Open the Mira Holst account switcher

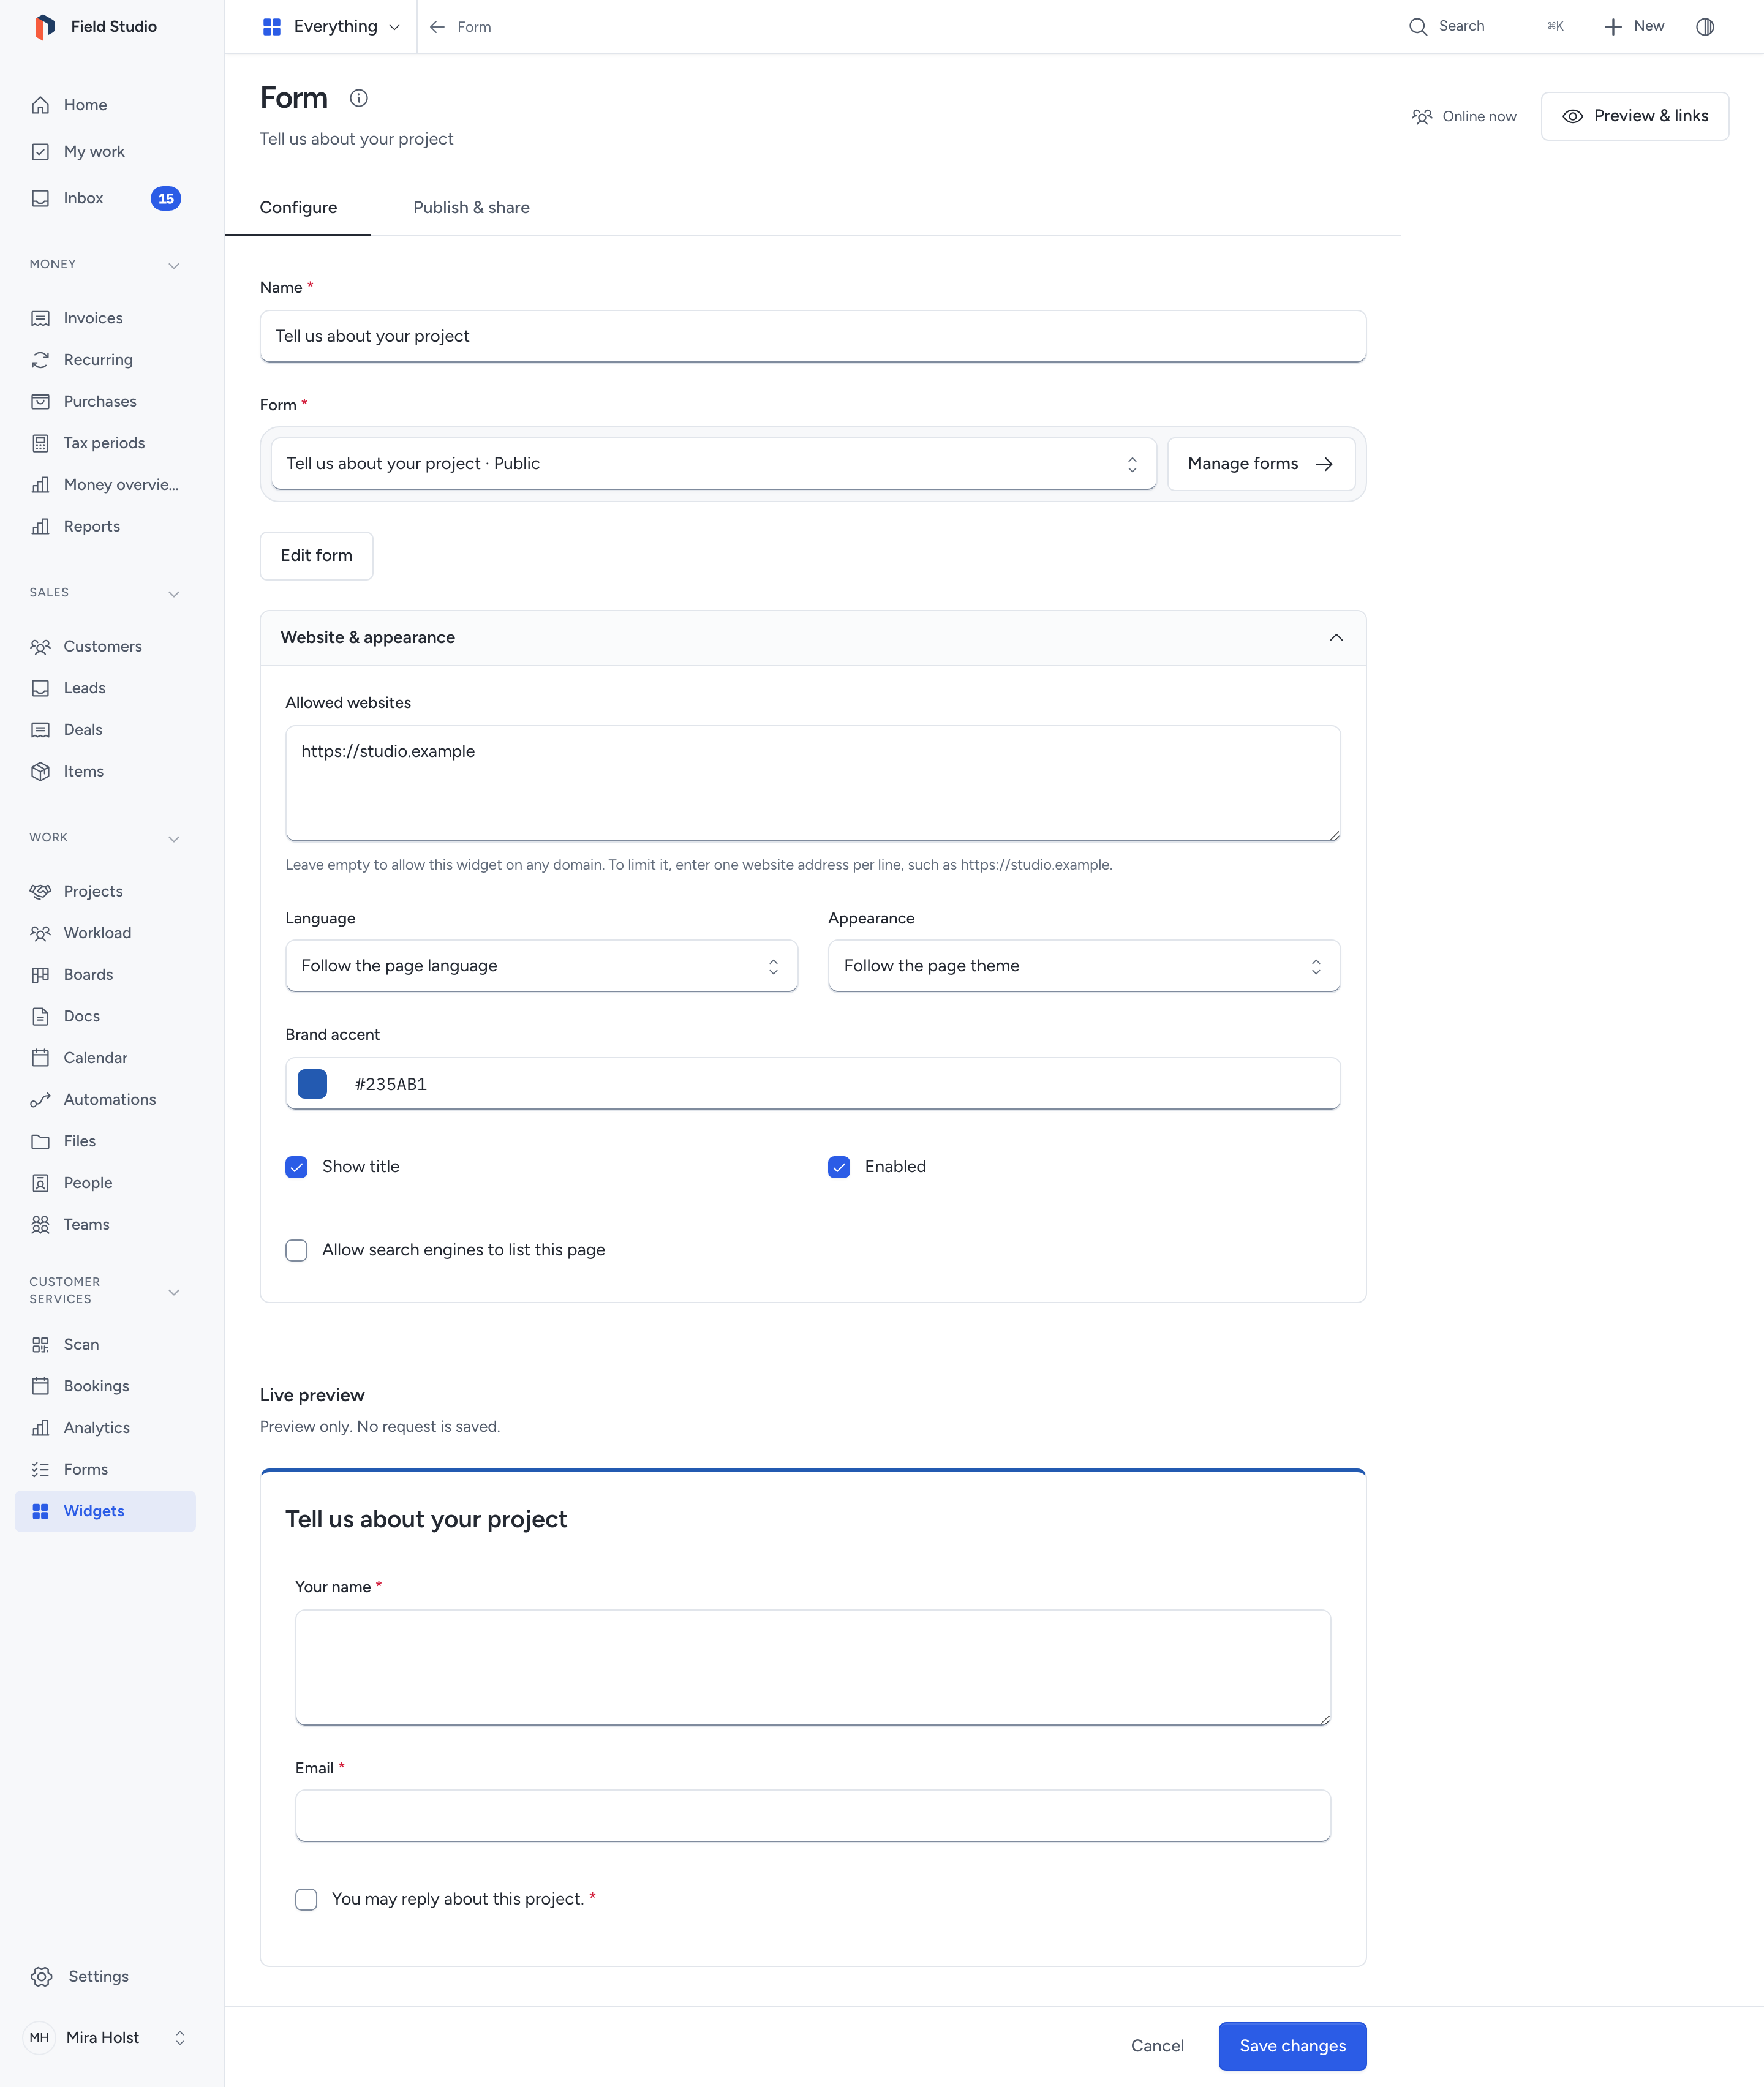105,2037
